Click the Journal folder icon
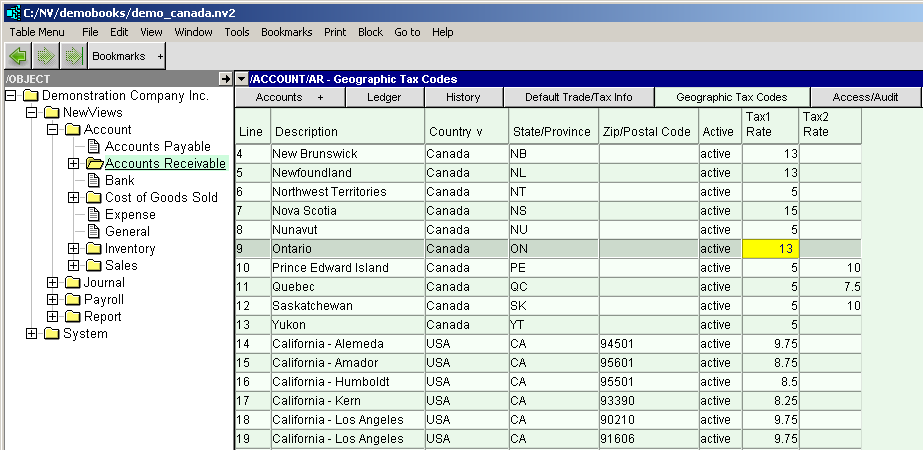 [74, 283]
